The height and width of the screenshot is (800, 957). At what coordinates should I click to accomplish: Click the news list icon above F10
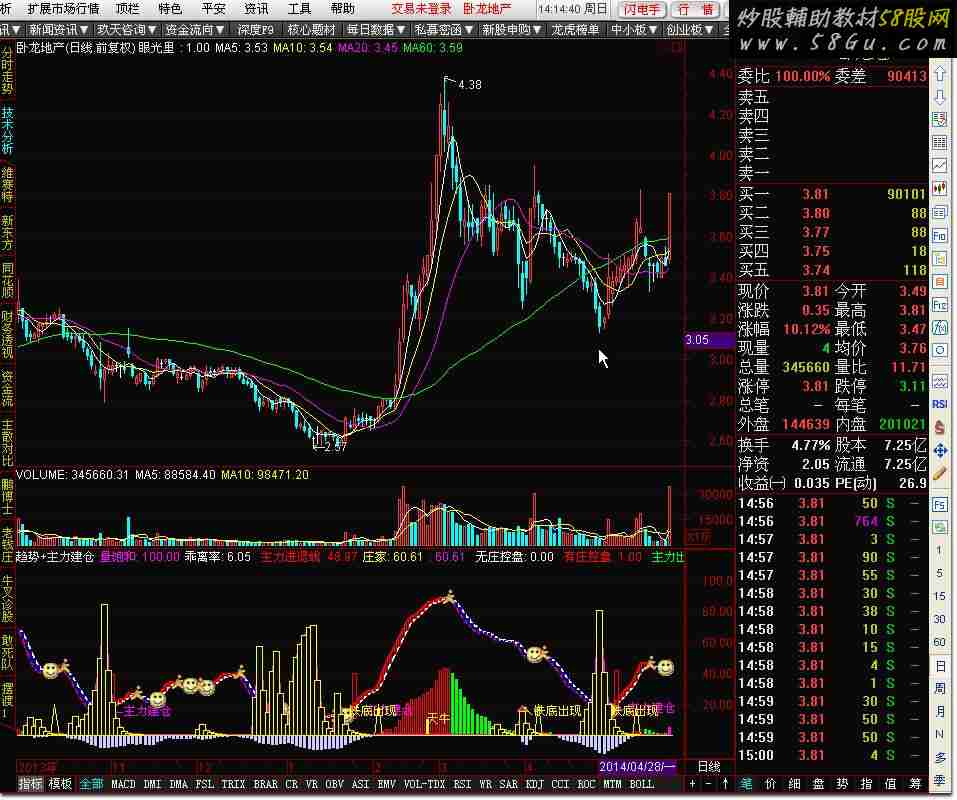[940, 212]
